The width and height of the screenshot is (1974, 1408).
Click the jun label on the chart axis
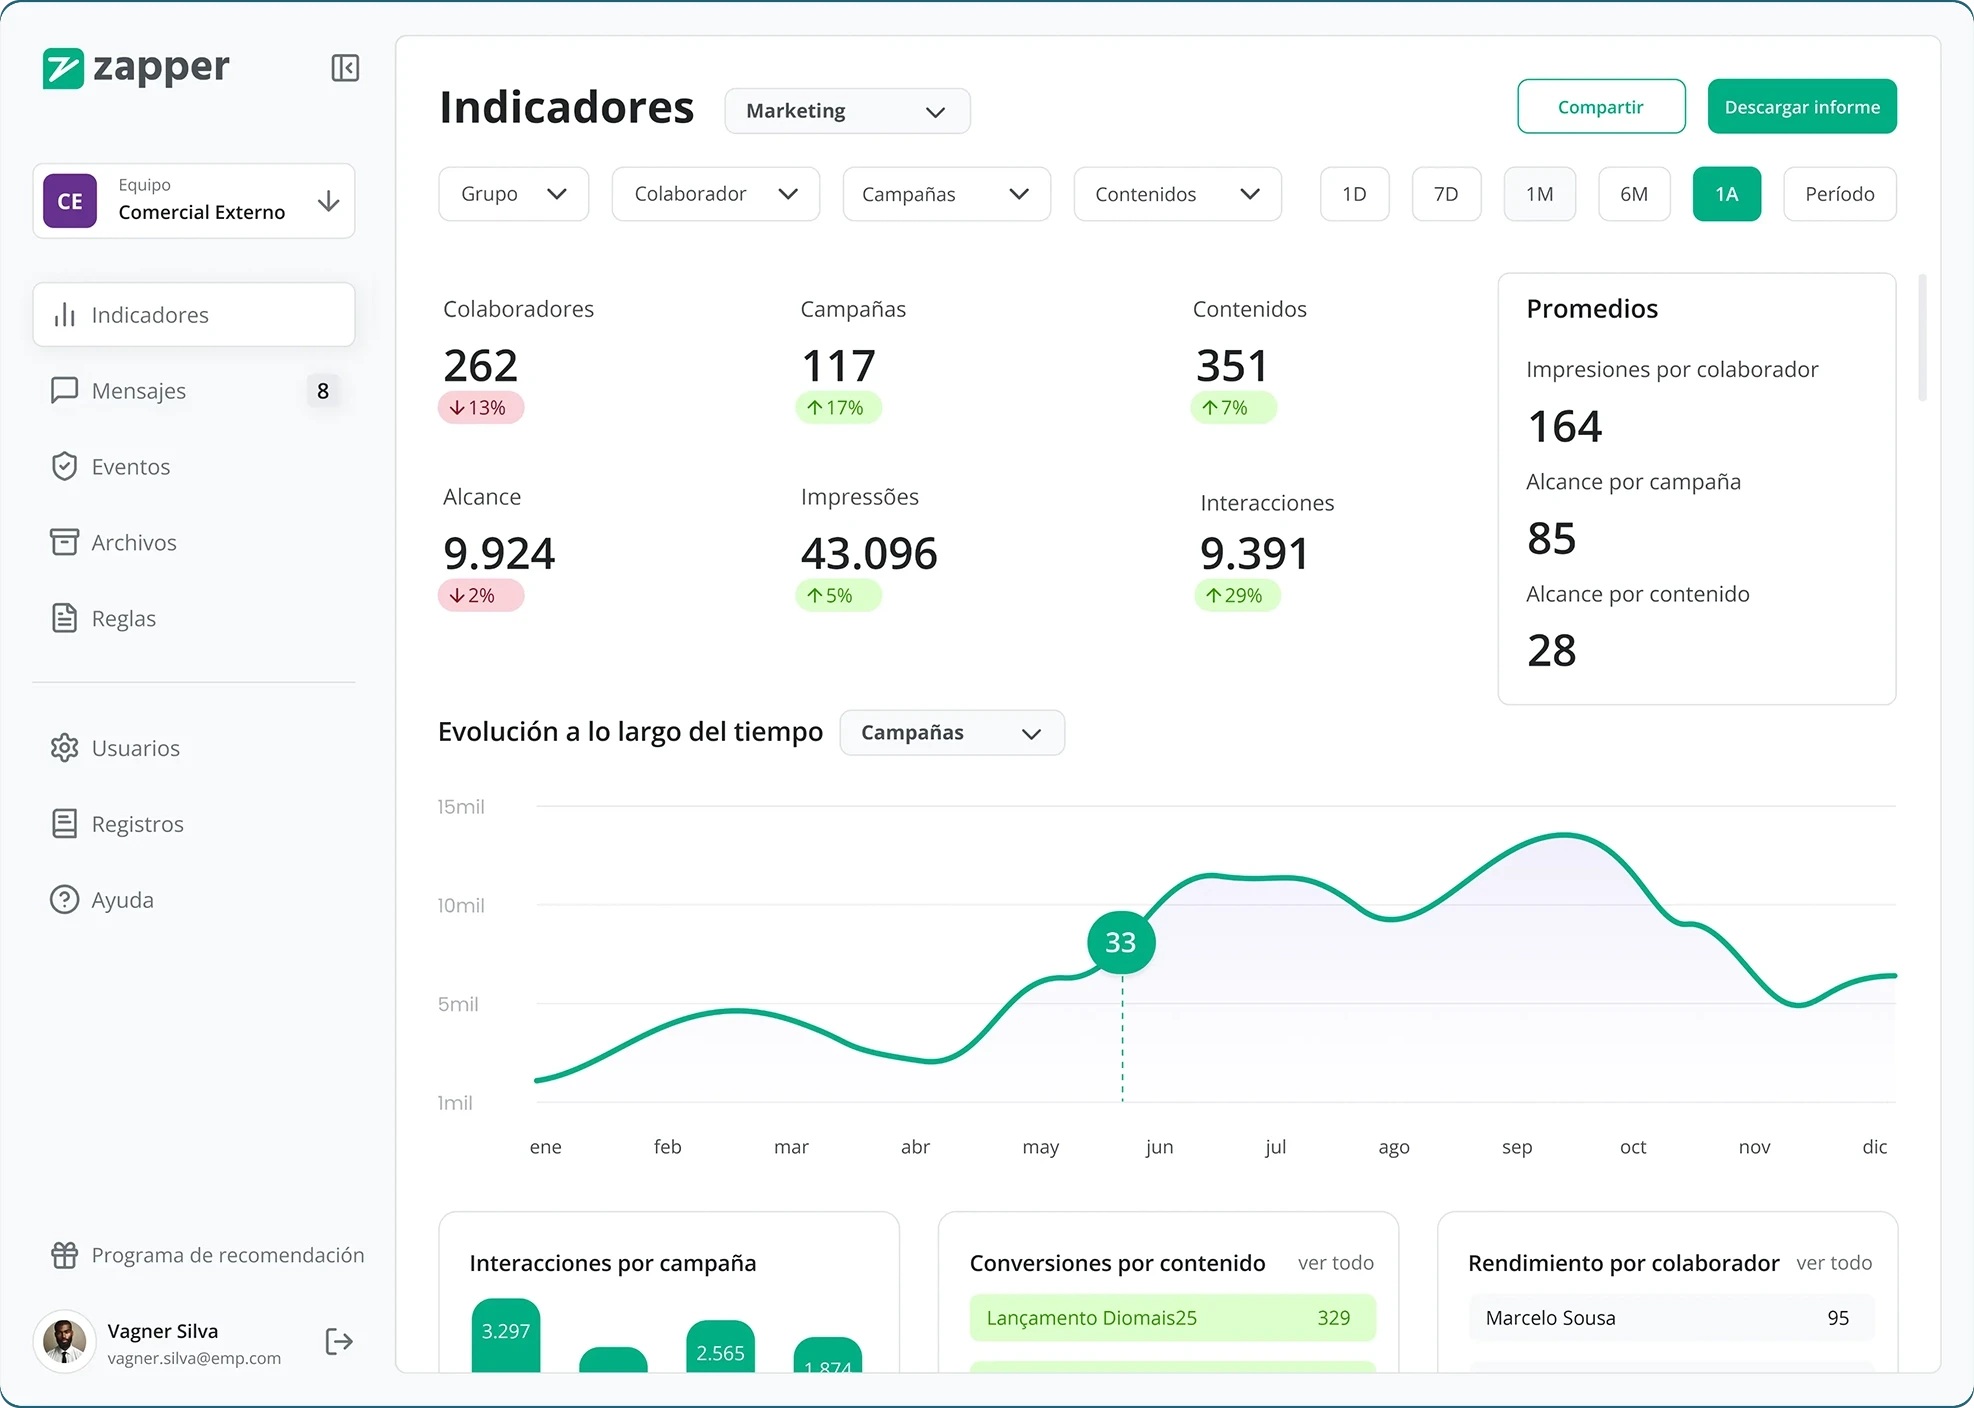[1160, 1147]
